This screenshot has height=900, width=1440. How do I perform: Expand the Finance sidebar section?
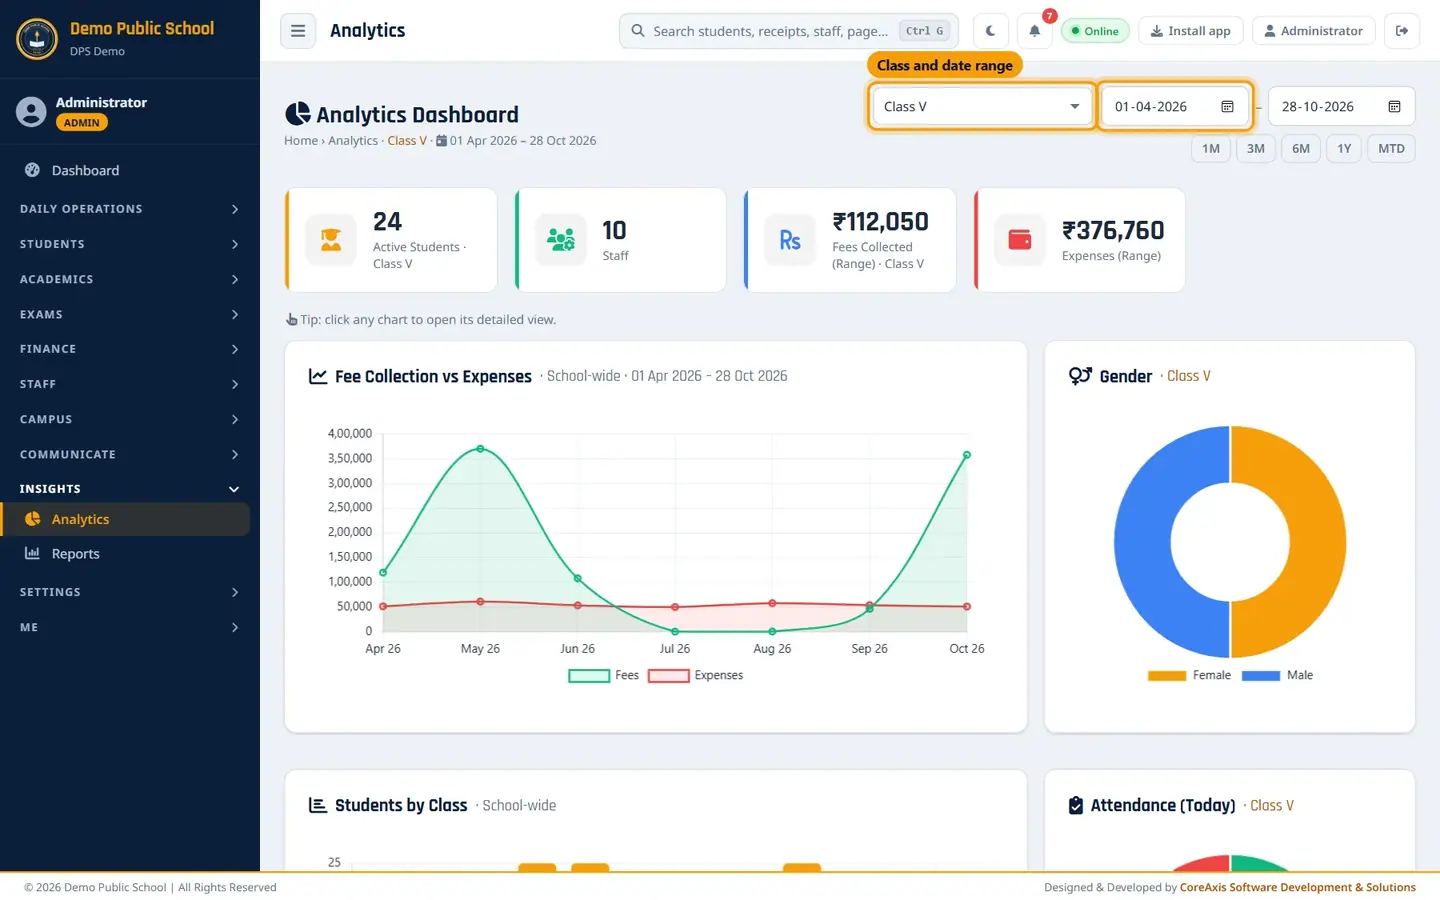tap(130, 349)
